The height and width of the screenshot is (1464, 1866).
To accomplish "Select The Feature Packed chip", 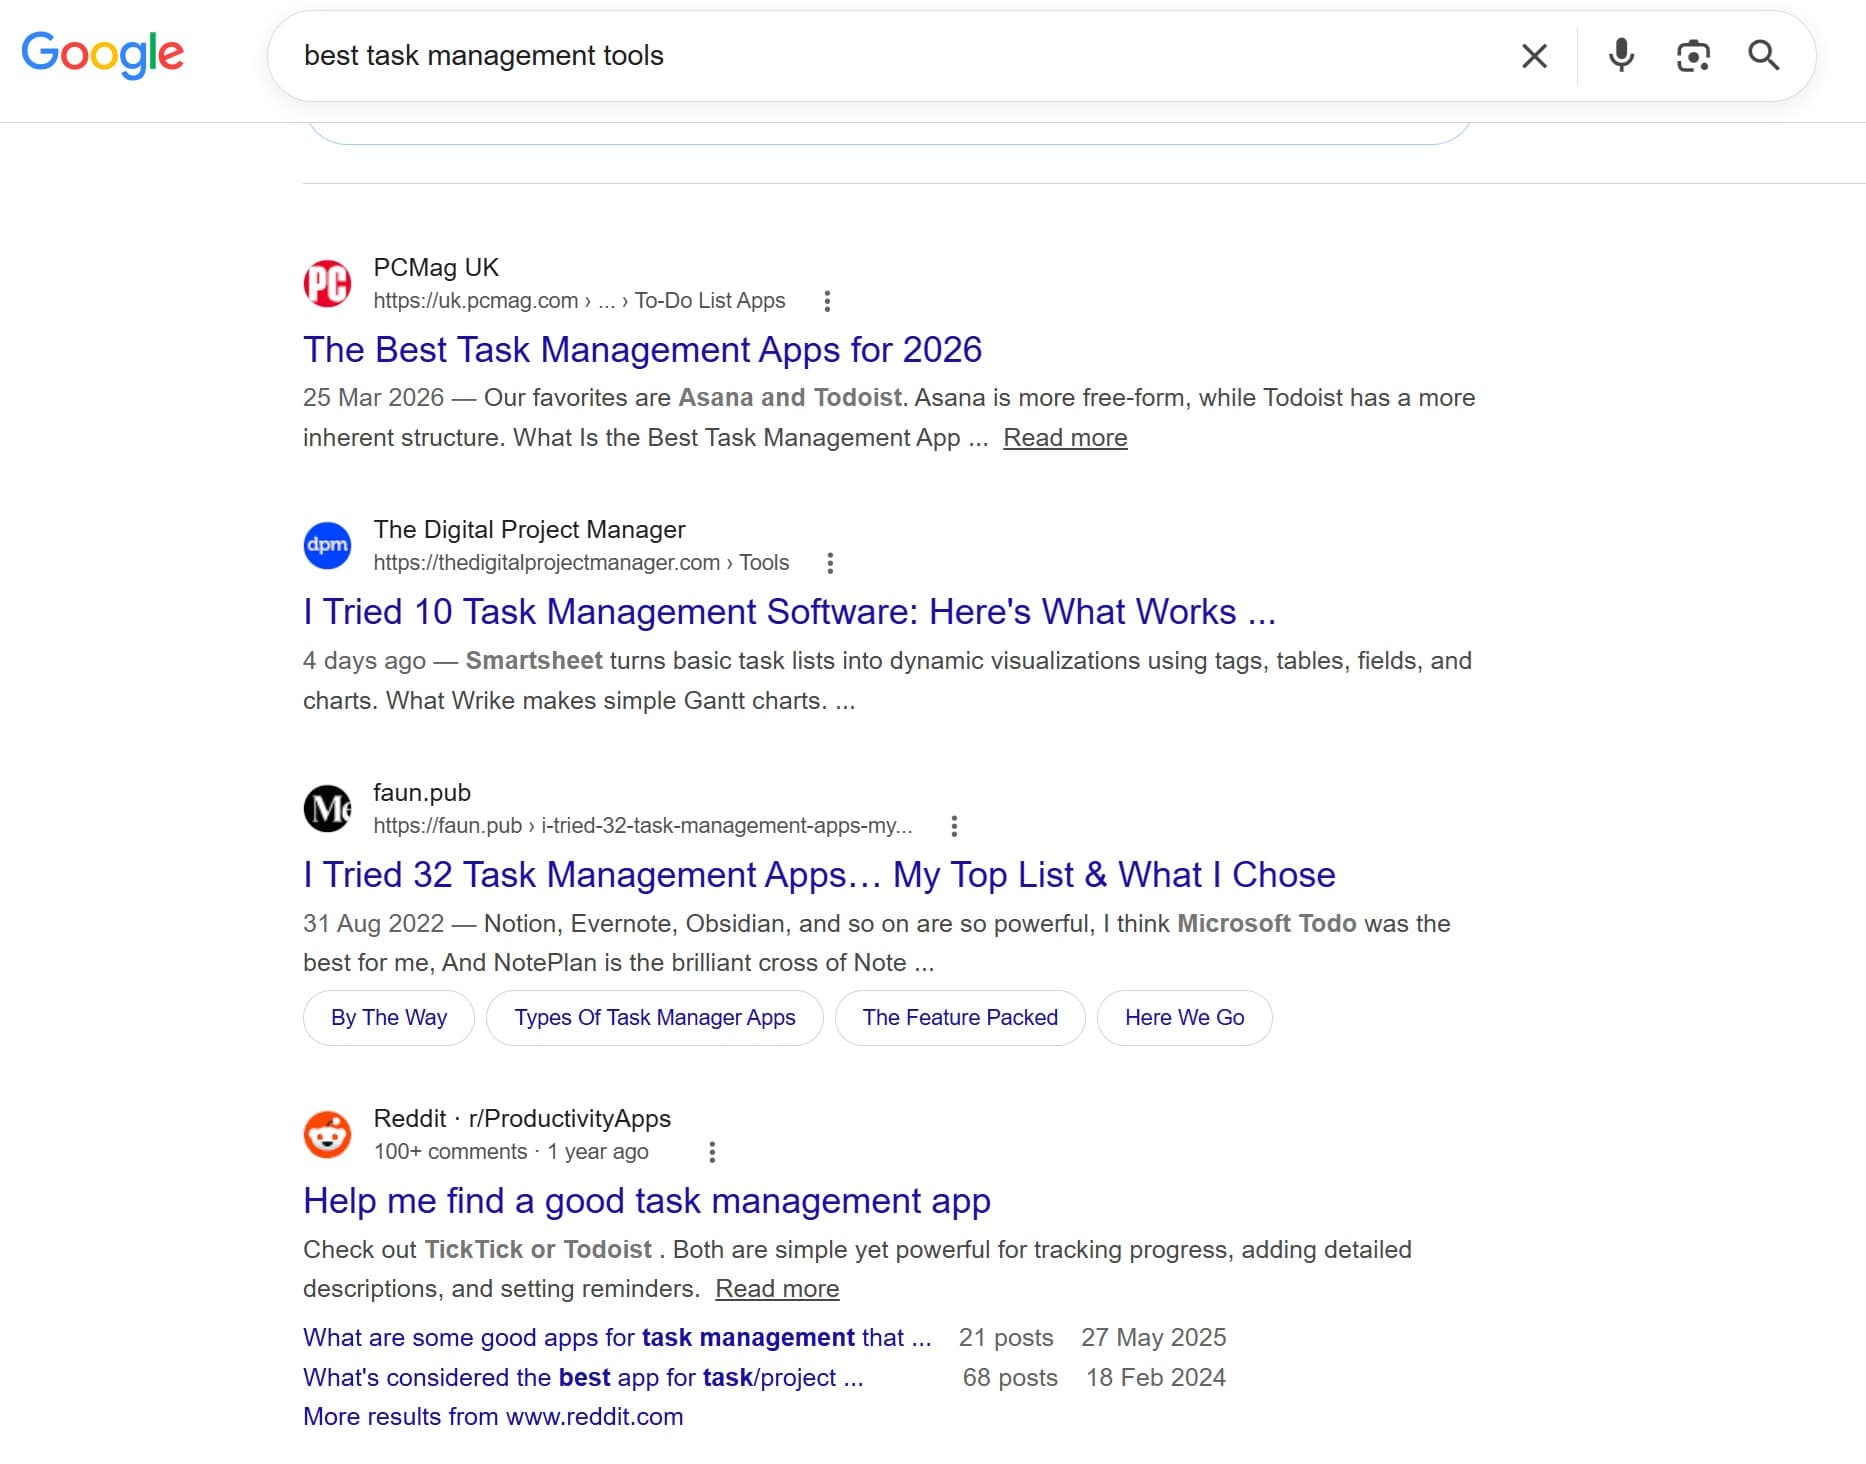I will [960, 1018].
